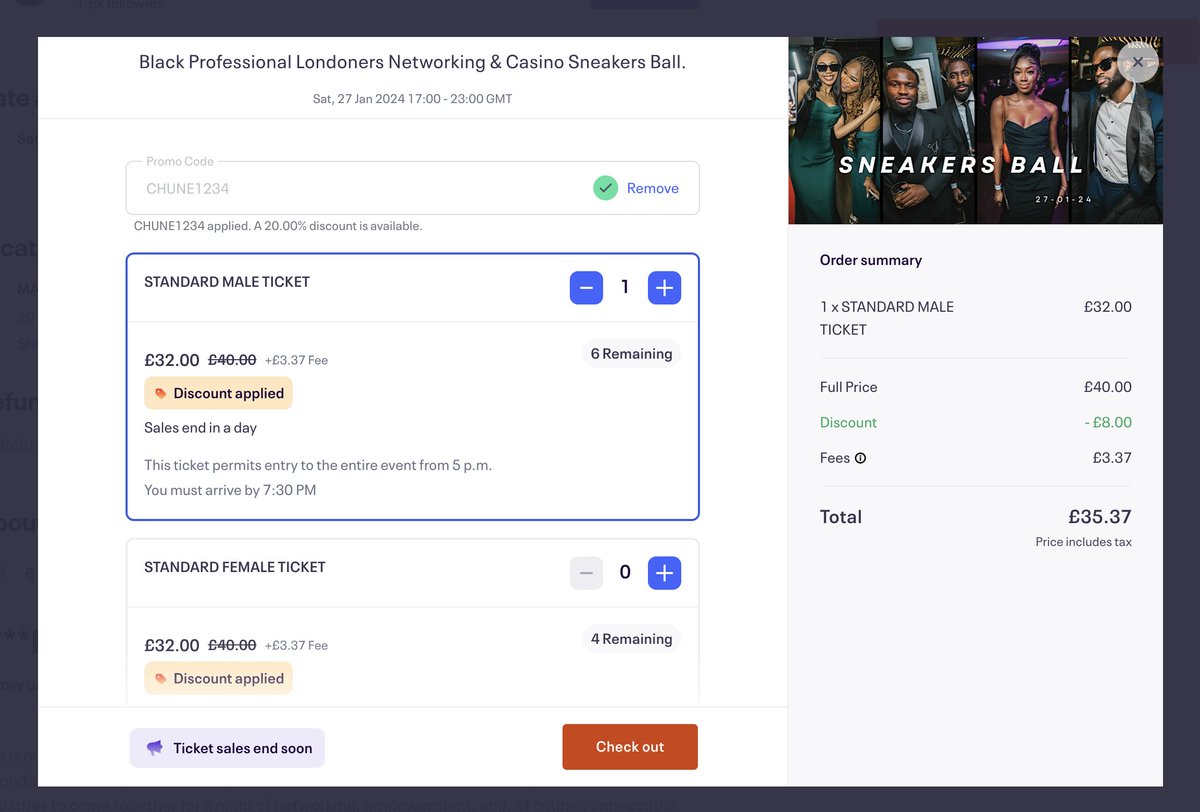This screenshot has width=1200, height=812.
Task: Increase Standard Female Ticket quantity
Action: [x=664, y=573]
